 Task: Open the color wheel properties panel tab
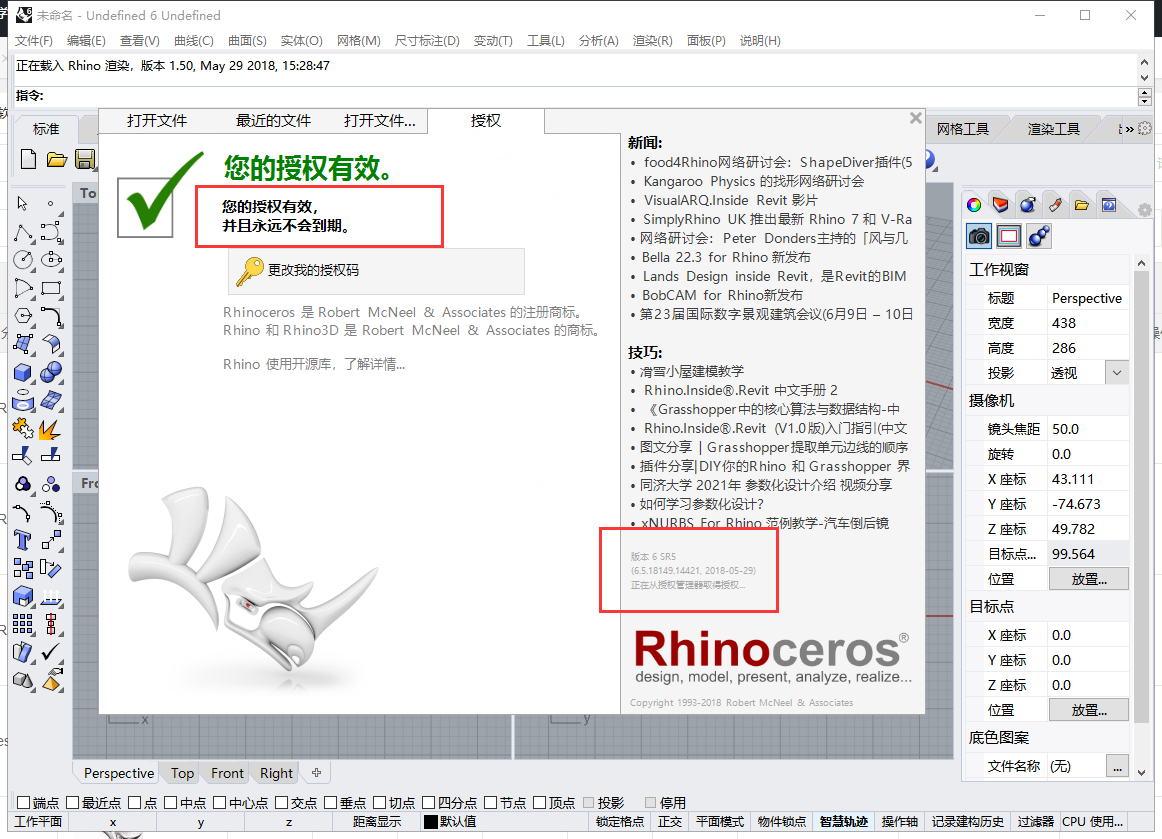[x=975, y=205]
